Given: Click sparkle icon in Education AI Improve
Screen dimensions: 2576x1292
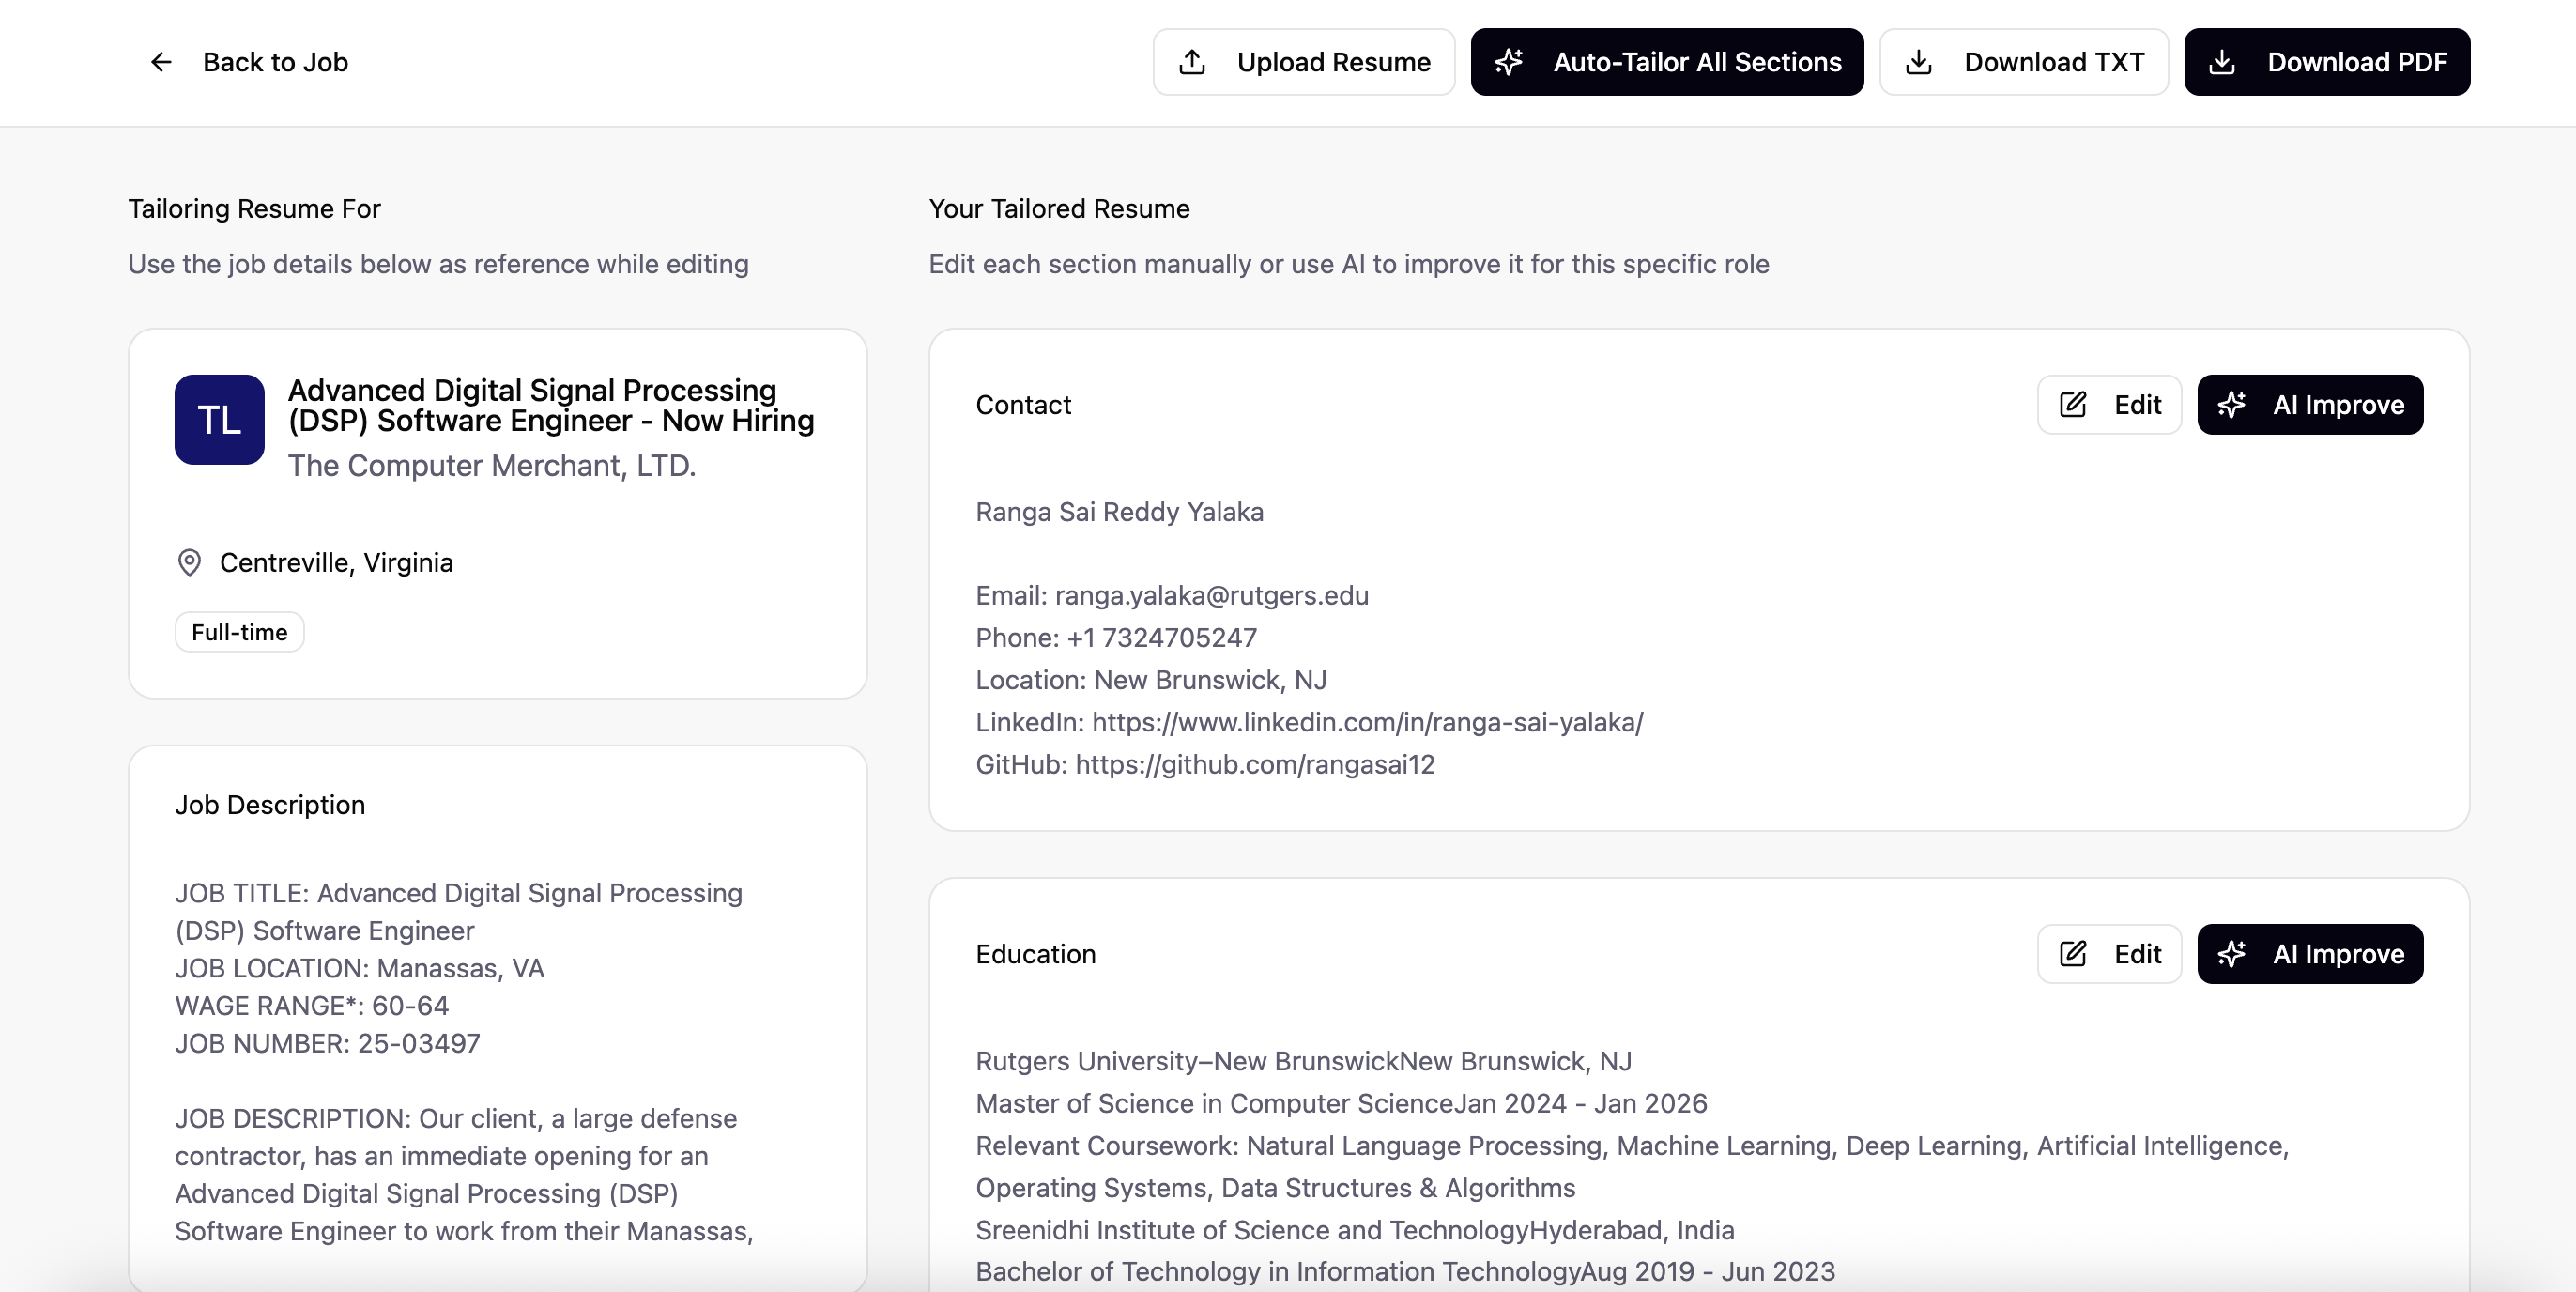Looking at the screenshot, I should coord(2232,953).
